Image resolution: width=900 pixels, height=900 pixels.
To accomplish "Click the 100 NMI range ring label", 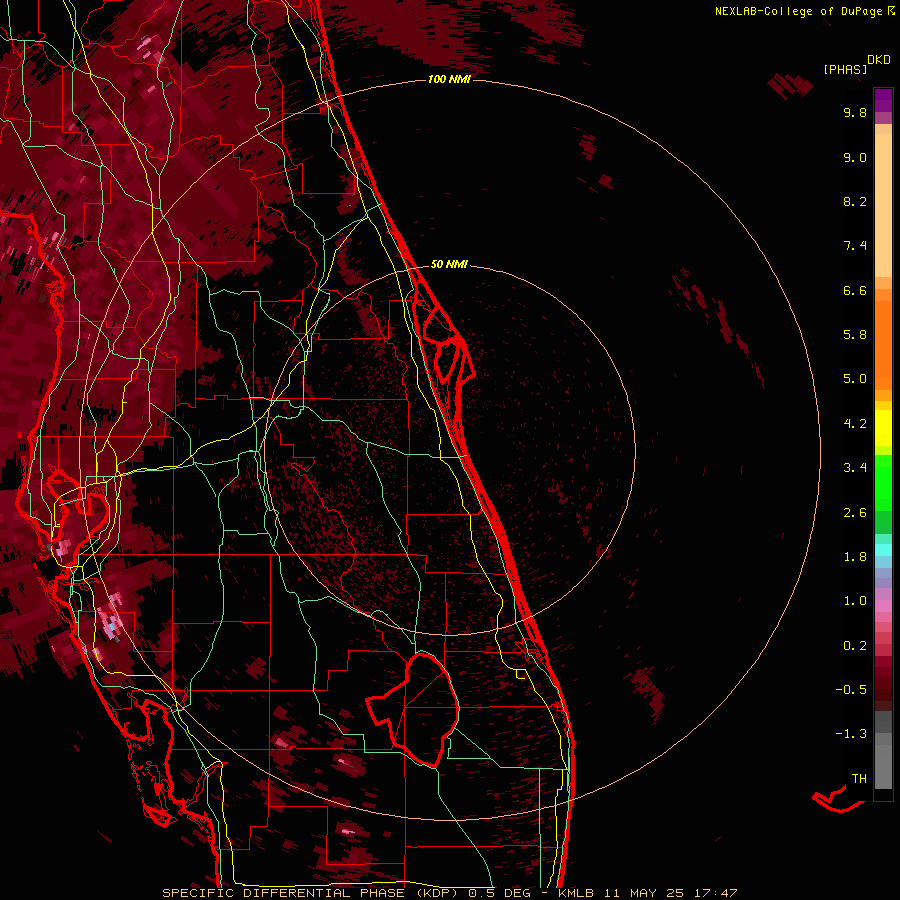I will [x=449, y=79].
